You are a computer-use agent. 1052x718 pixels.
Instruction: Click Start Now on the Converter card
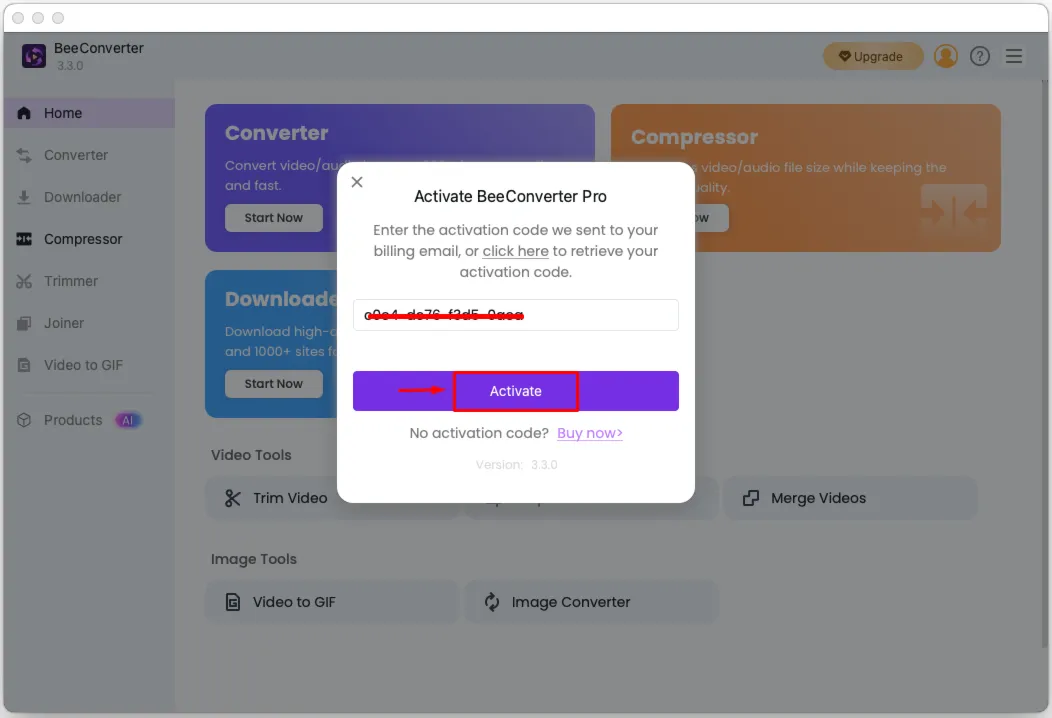point(274,217)
